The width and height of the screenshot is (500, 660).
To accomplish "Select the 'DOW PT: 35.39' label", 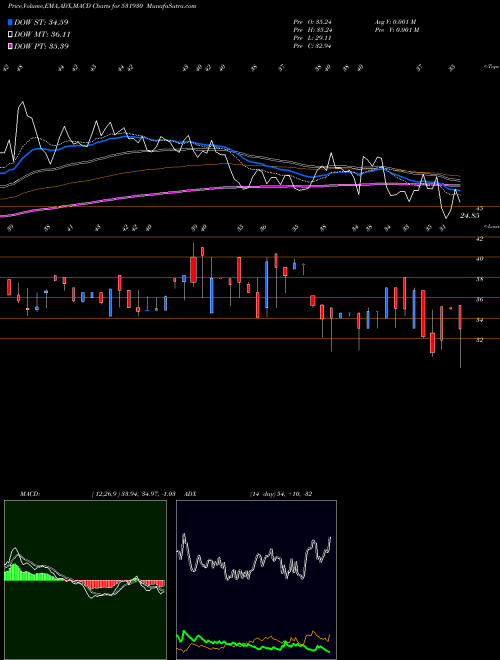I will click(41, 46).
